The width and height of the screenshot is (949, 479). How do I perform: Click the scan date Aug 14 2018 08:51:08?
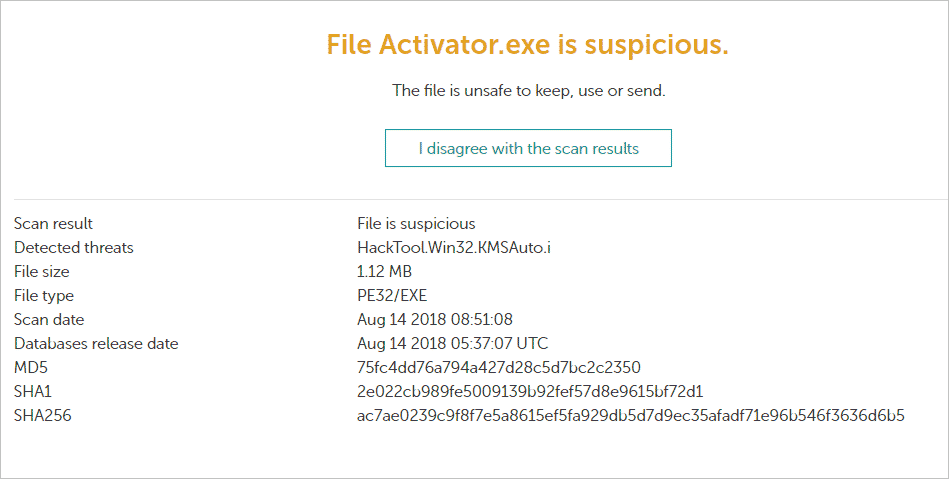(x=435, y=319)
